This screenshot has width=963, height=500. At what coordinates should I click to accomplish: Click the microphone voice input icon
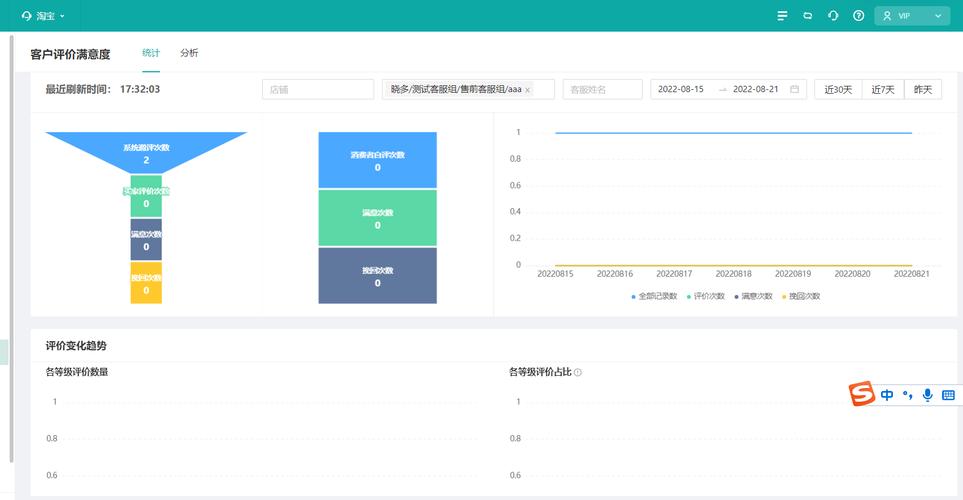[x=927, y=395]
